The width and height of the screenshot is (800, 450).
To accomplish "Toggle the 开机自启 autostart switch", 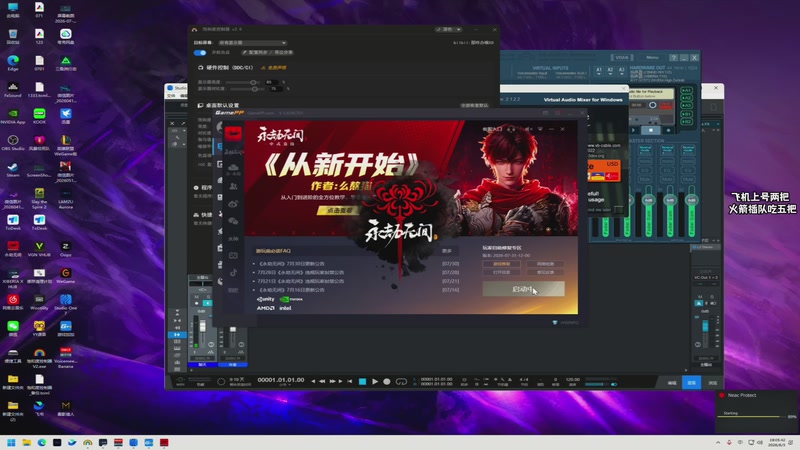I will pos(200,53).
